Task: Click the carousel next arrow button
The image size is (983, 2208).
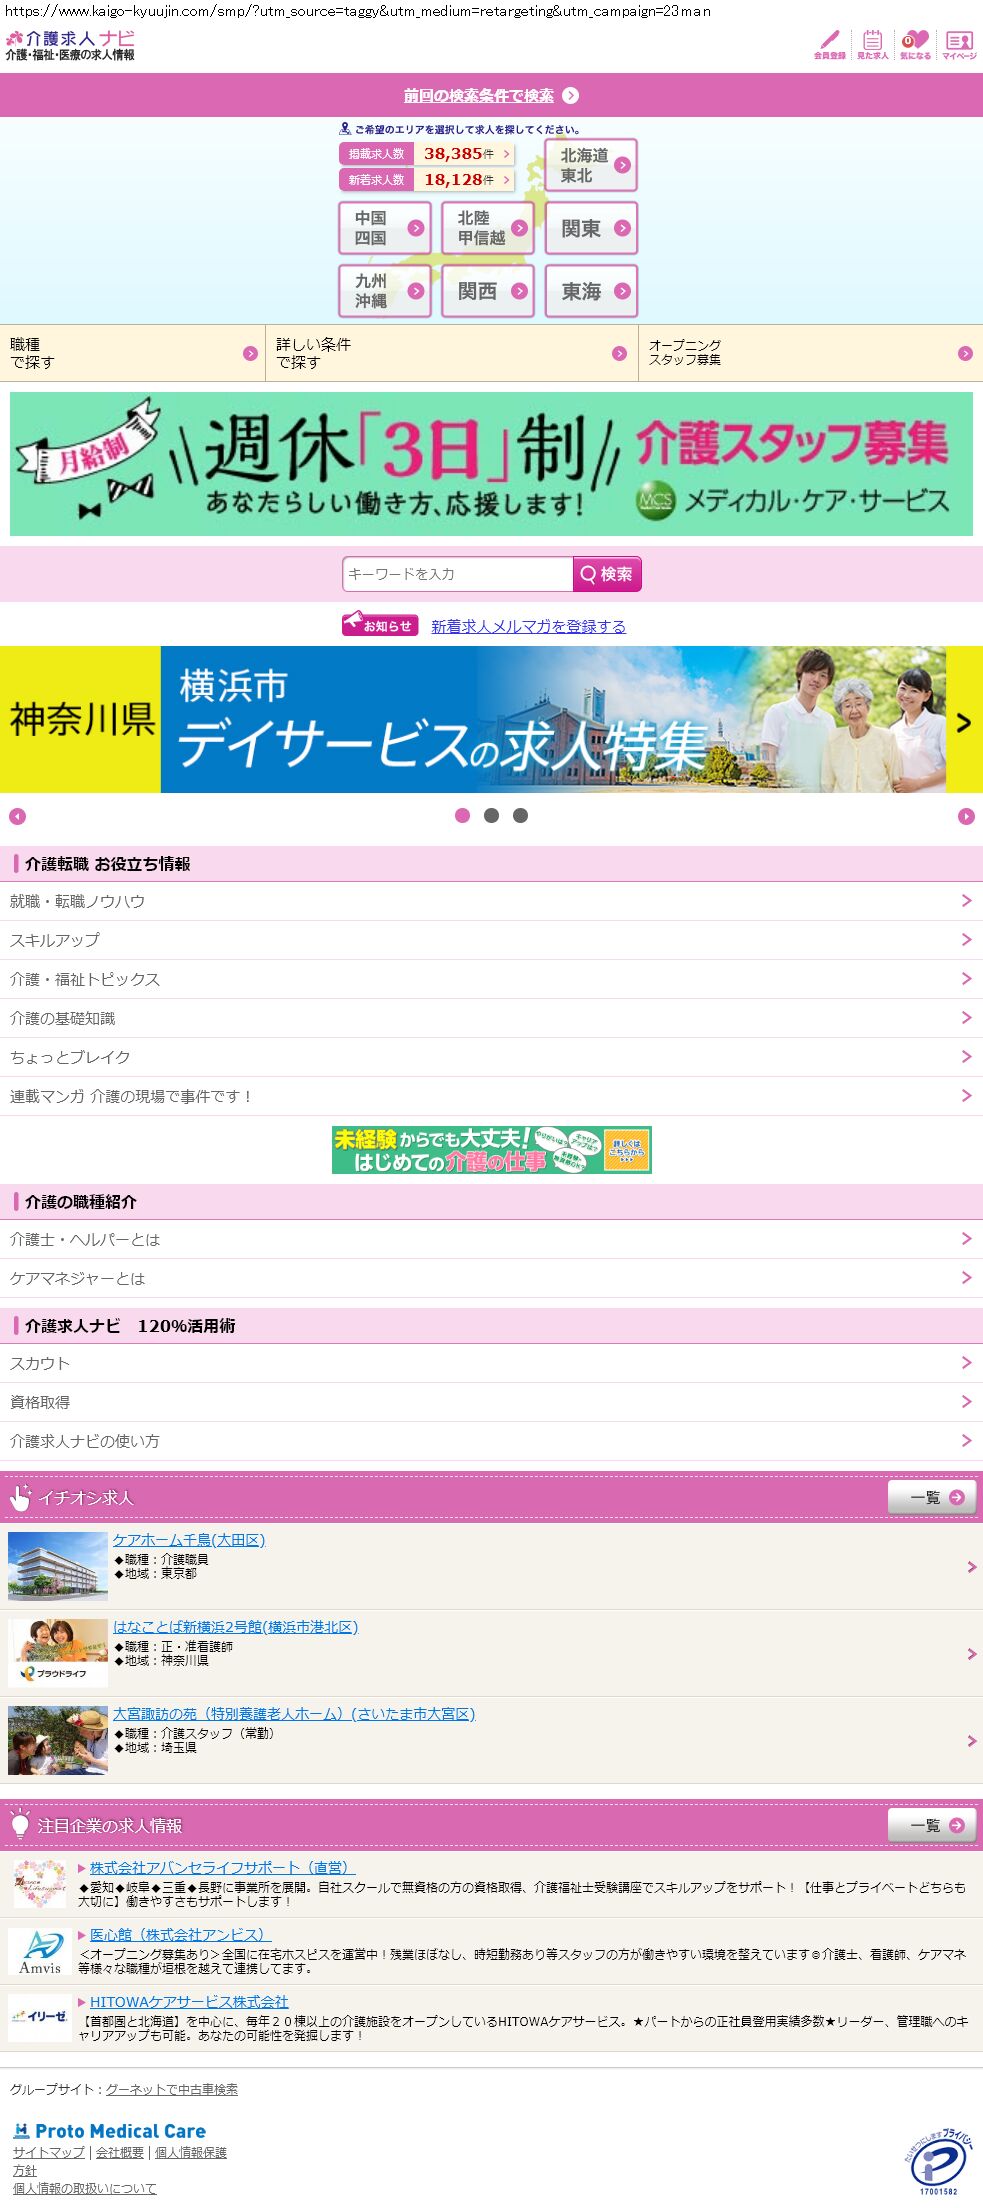Action: (966, 816)
